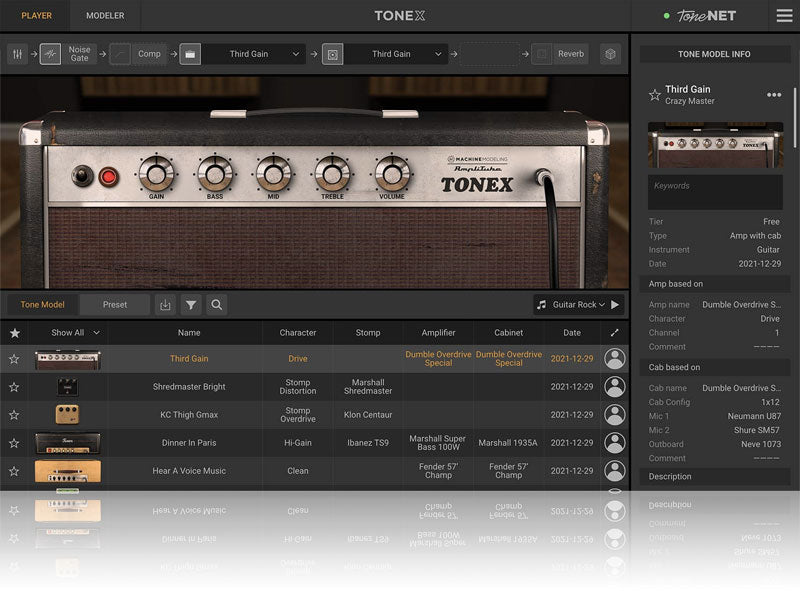Open user profile icon in Third Gain row
This screenshot has width=800, height=591.
pos(615,359)
